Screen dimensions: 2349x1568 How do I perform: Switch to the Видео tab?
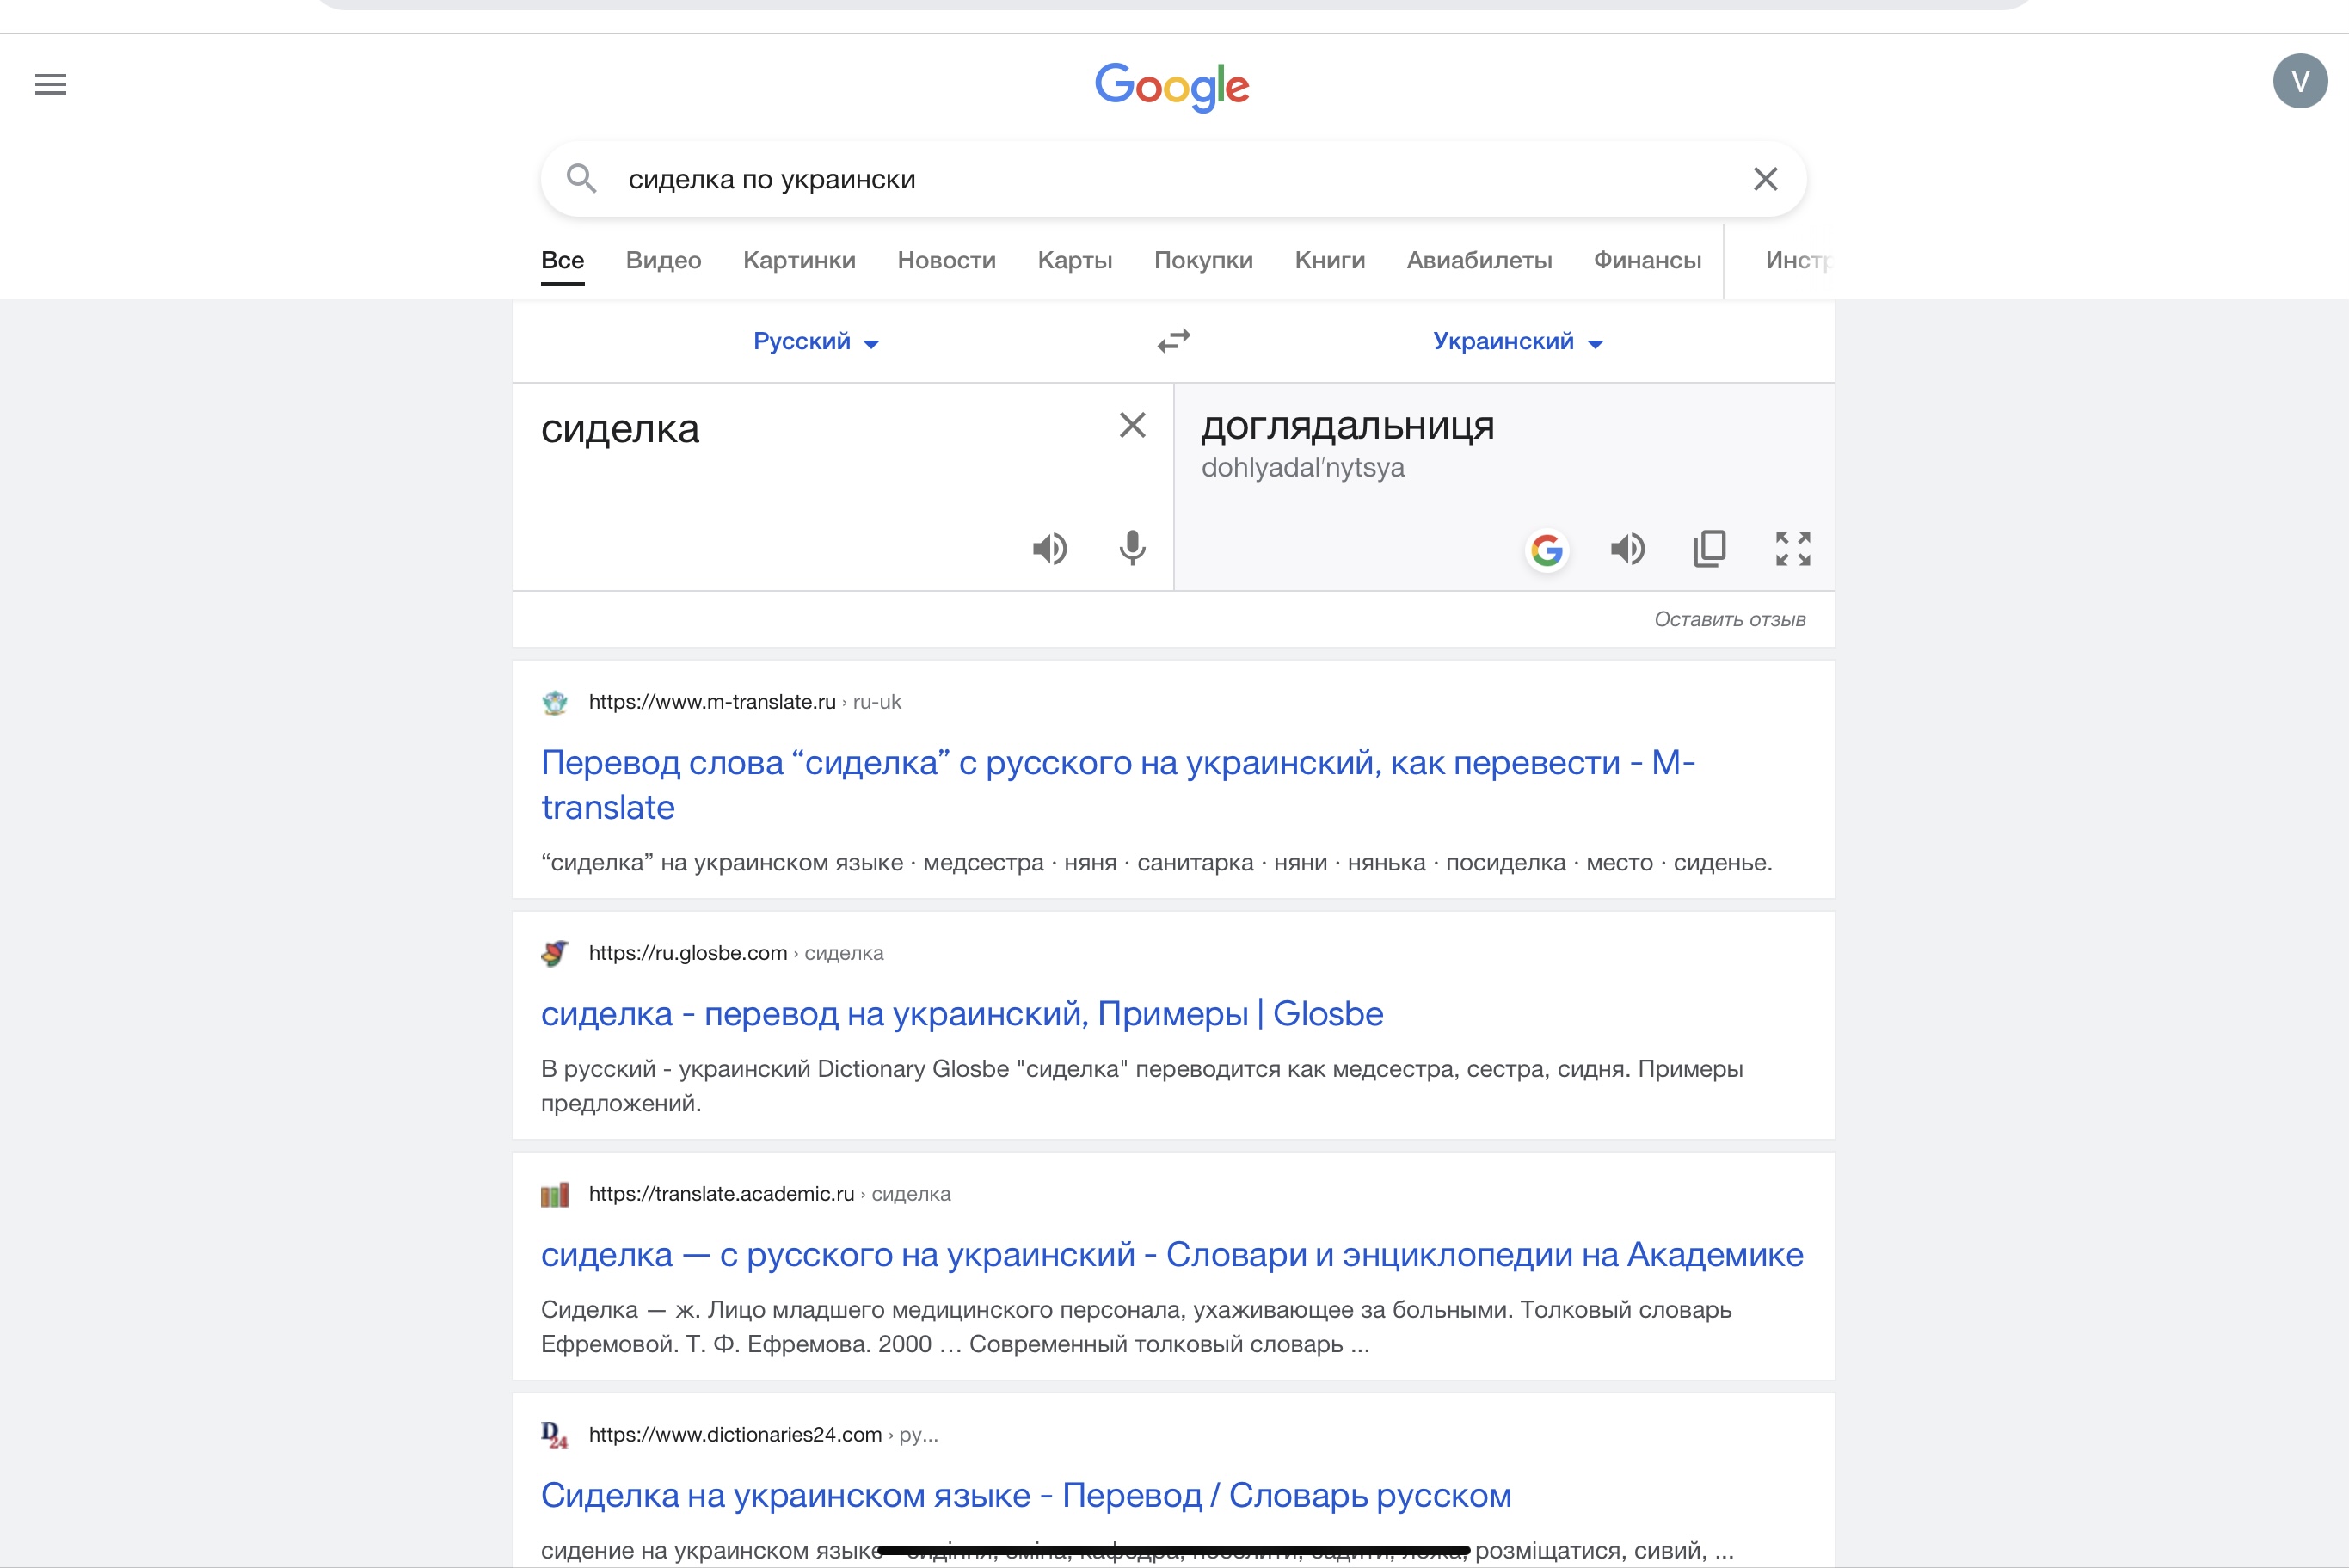(663, 260)
